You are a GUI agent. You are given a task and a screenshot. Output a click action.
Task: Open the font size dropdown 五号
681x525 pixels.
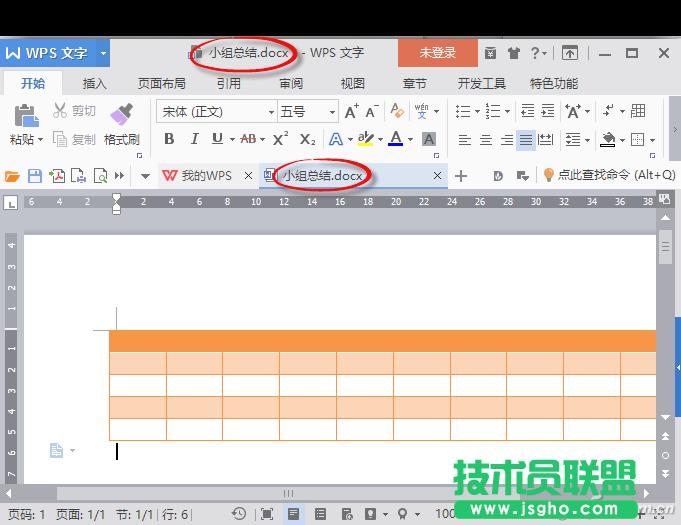(x=307, y=111)
